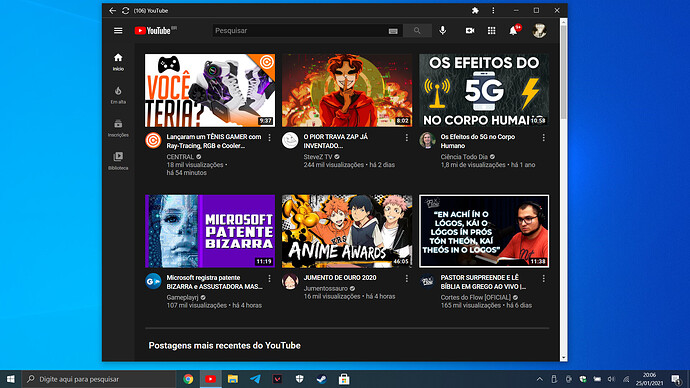Open options for Efeitos do 5G video

pos(543,138)
